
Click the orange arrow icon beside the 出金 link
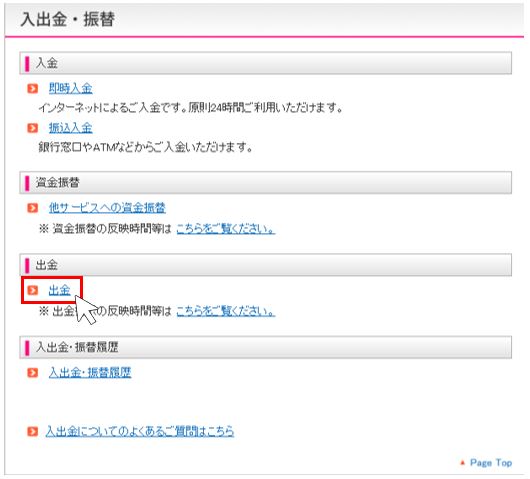(32, 290)
